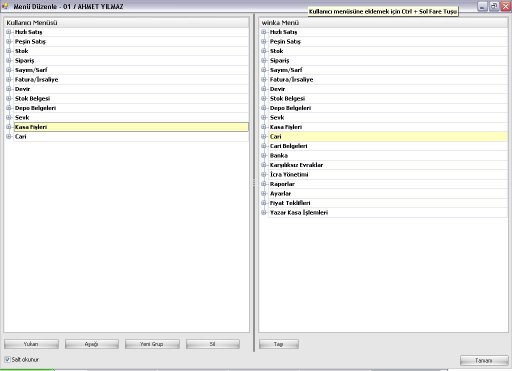
Task: Select Depo Belgeleri in Kullanıcı Menüsü
Action: (35, 108)
